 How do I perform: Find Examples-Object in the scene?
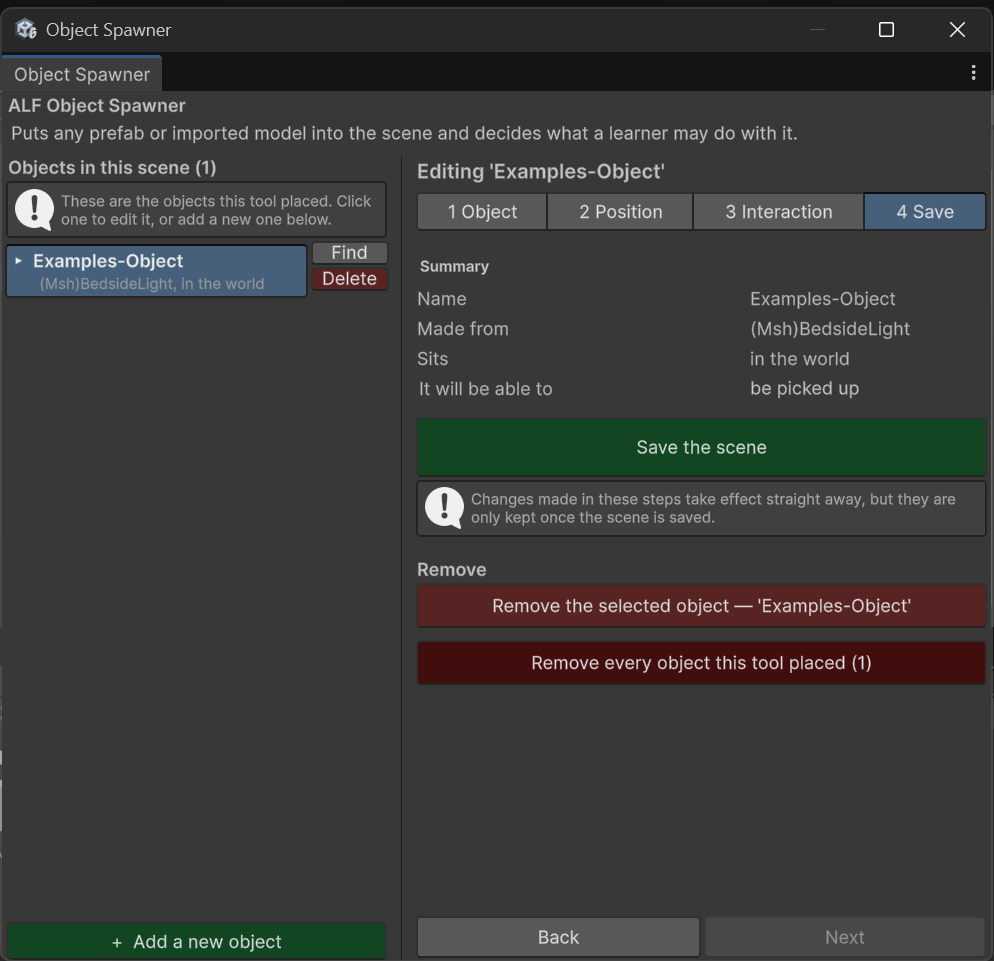point(349,252)
